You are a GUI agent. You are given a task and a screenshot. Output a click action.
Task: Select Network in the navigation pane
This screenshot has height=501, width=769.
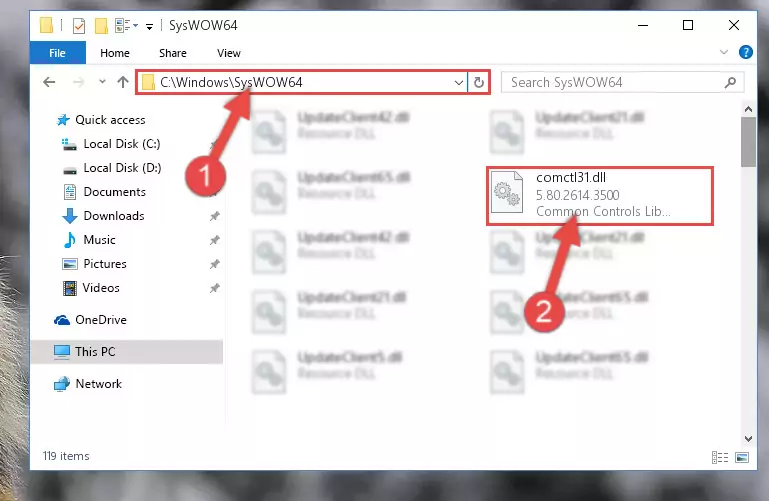pyautogui.click(x=88, y=384)
